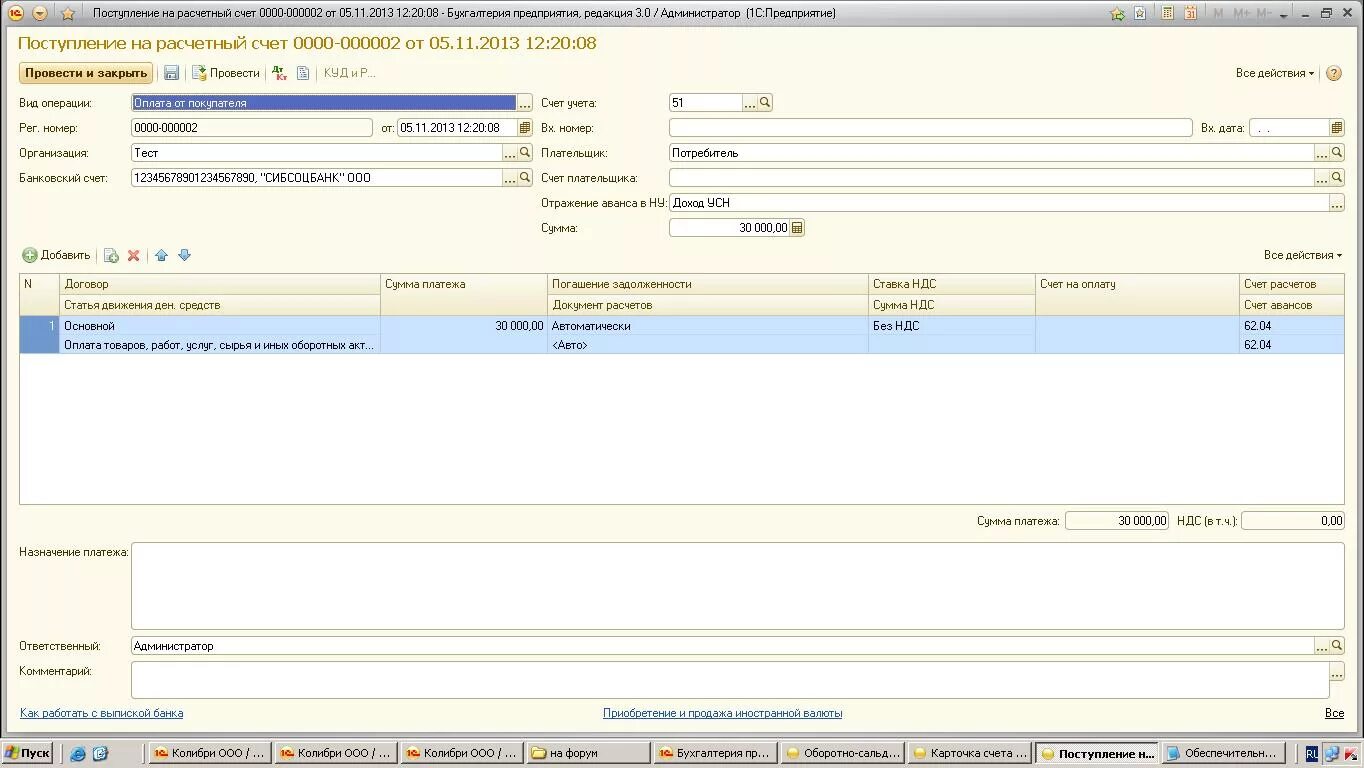Delete row with red X icon
Viewport: 1364px width, 768px height.
pyautogui.click(x=133, y=255)
